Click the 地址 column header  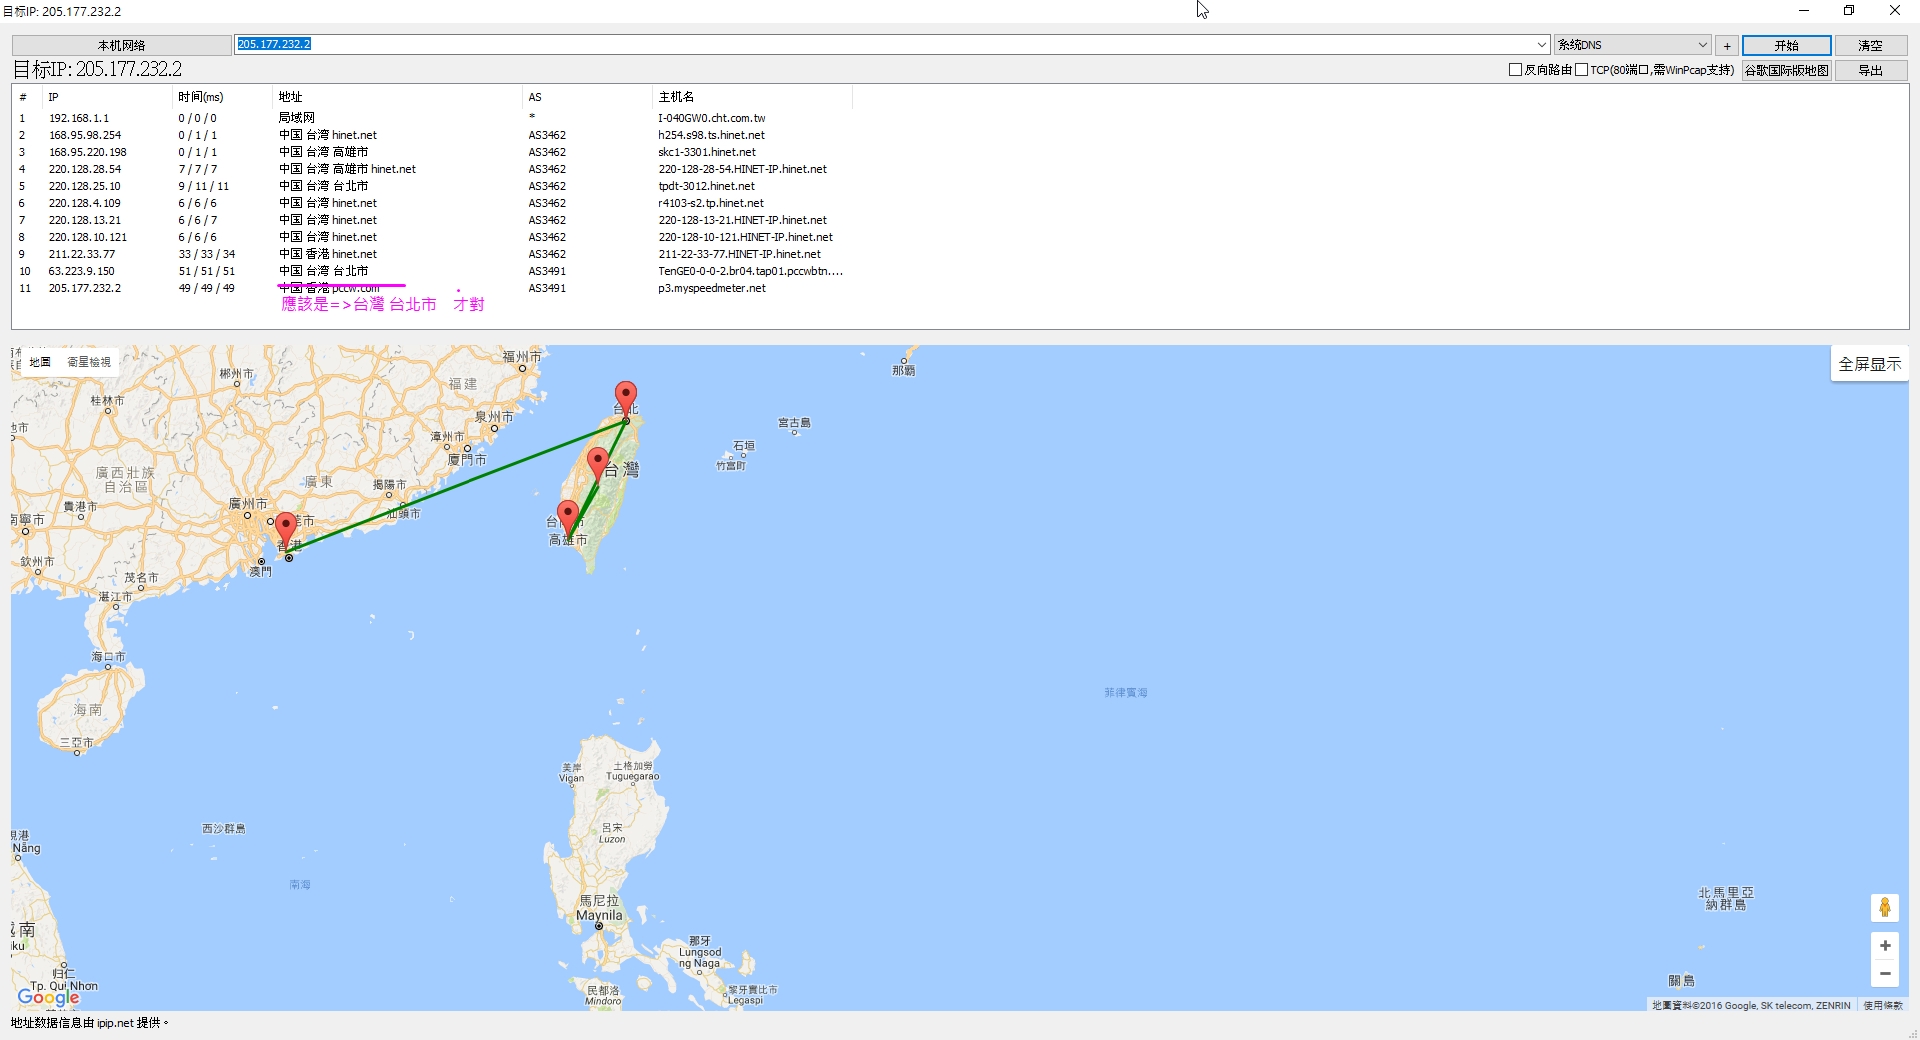pyautogui.click(x=397, y=97)
